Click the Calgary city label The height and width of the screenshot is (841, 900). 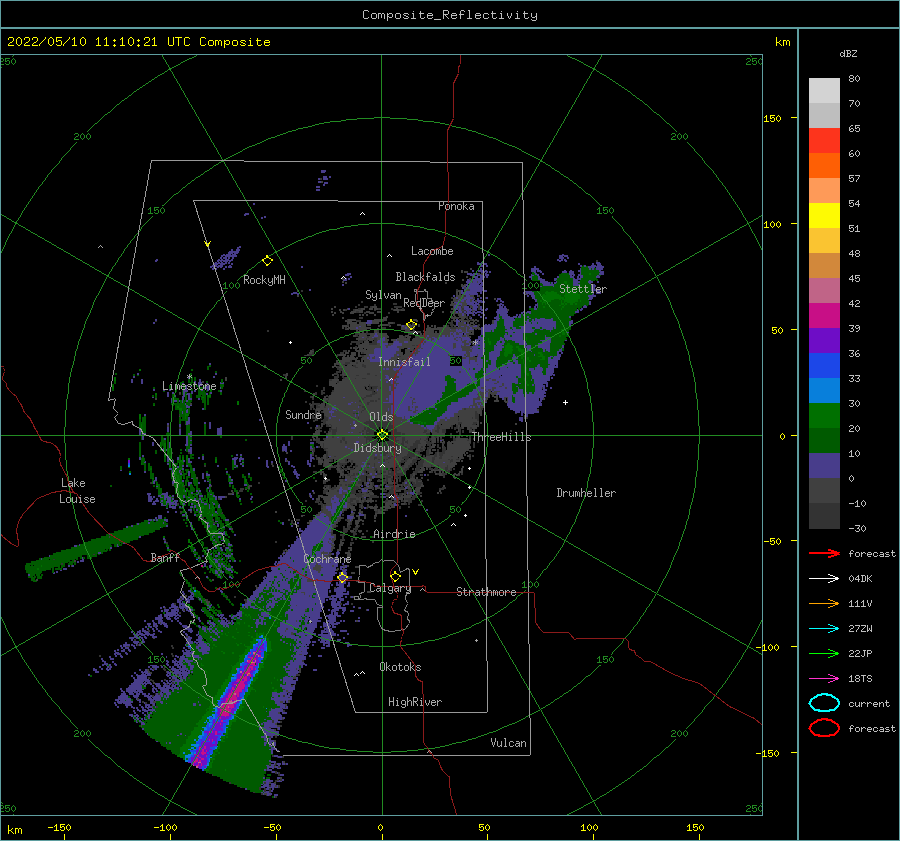click(390, 588)
